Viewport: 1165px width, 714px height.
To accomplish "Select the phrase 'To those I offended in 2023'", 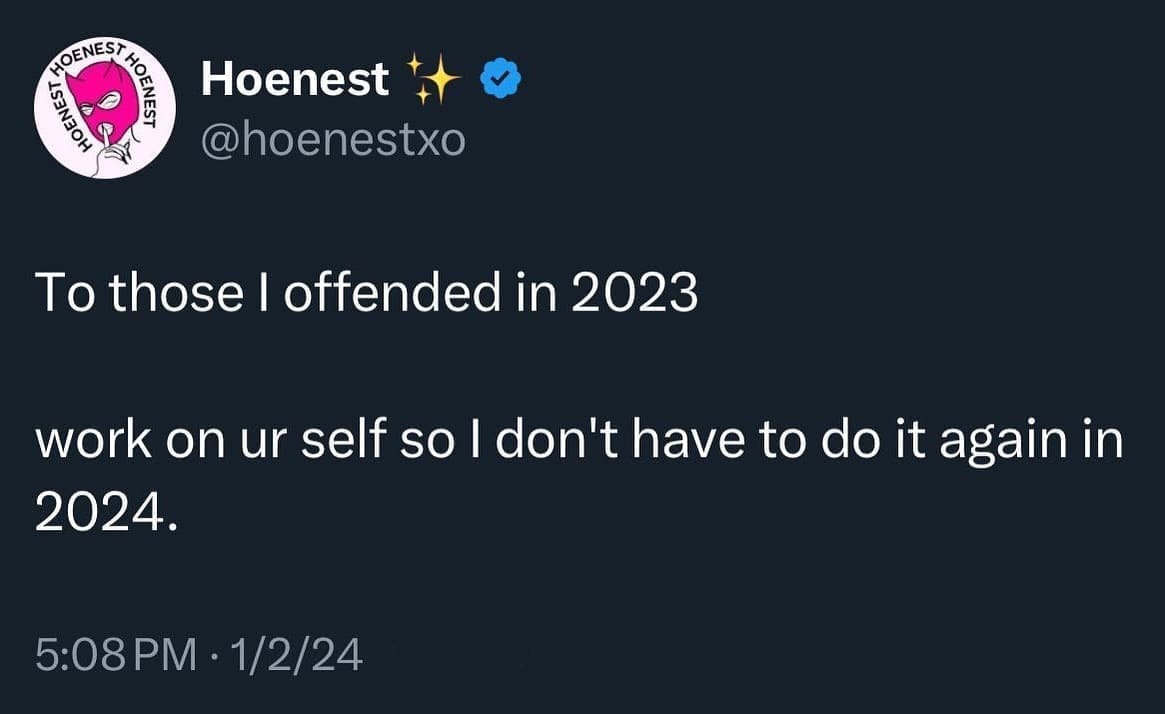I will [366, 292].
